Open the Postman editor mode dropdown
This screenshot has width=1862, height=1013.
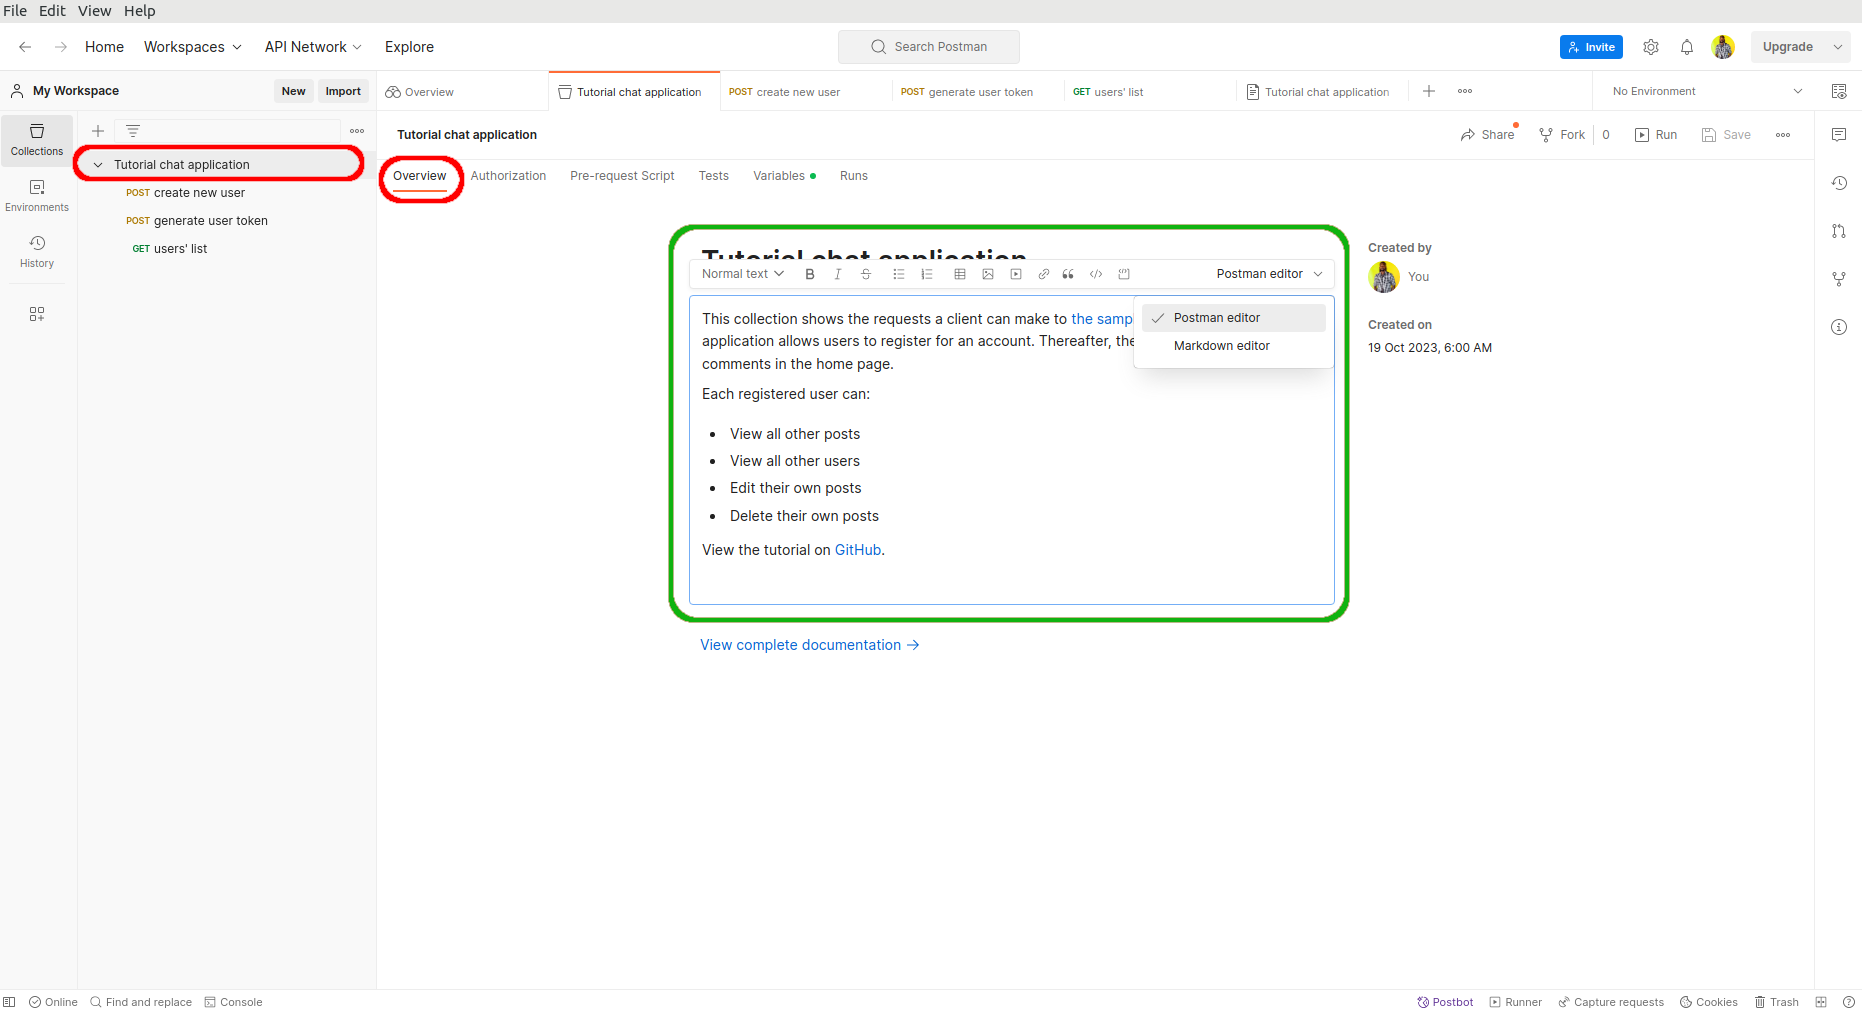(1270, 274)
